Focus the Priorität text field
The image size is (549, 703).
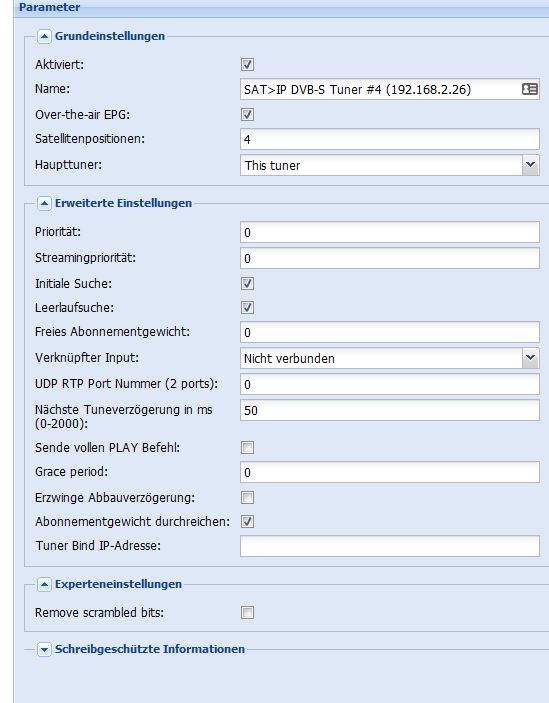(x=390, y=232)
